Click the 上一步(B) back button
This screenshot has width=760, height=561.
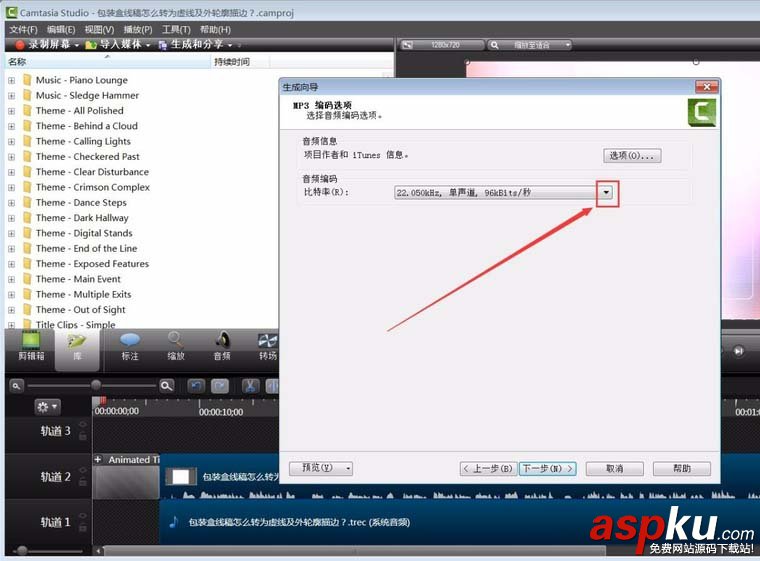[489, 468]
